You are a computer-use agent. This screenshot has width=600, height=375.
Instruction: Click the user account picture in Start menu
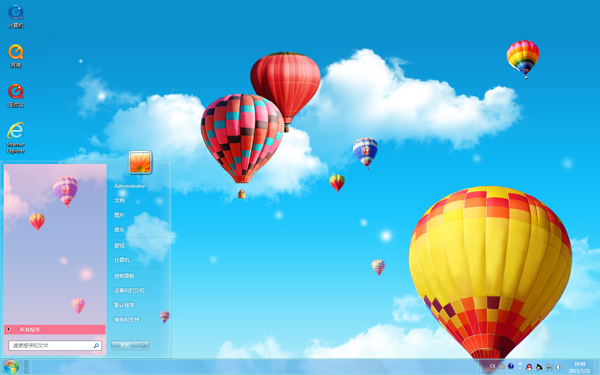(140, 162)
